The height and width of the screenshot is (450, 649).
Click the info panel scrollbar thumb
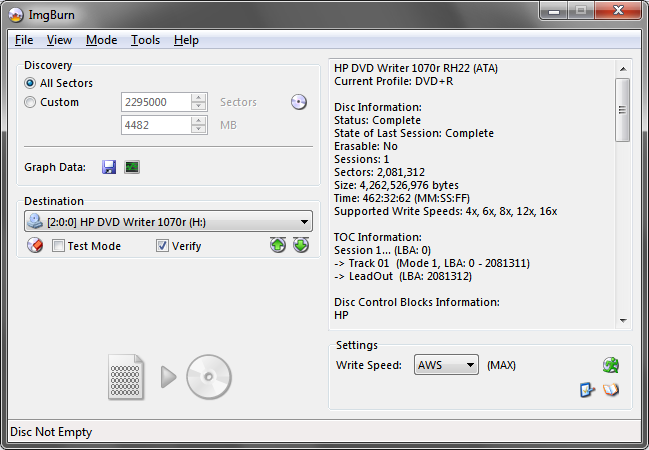click(623, 110)
